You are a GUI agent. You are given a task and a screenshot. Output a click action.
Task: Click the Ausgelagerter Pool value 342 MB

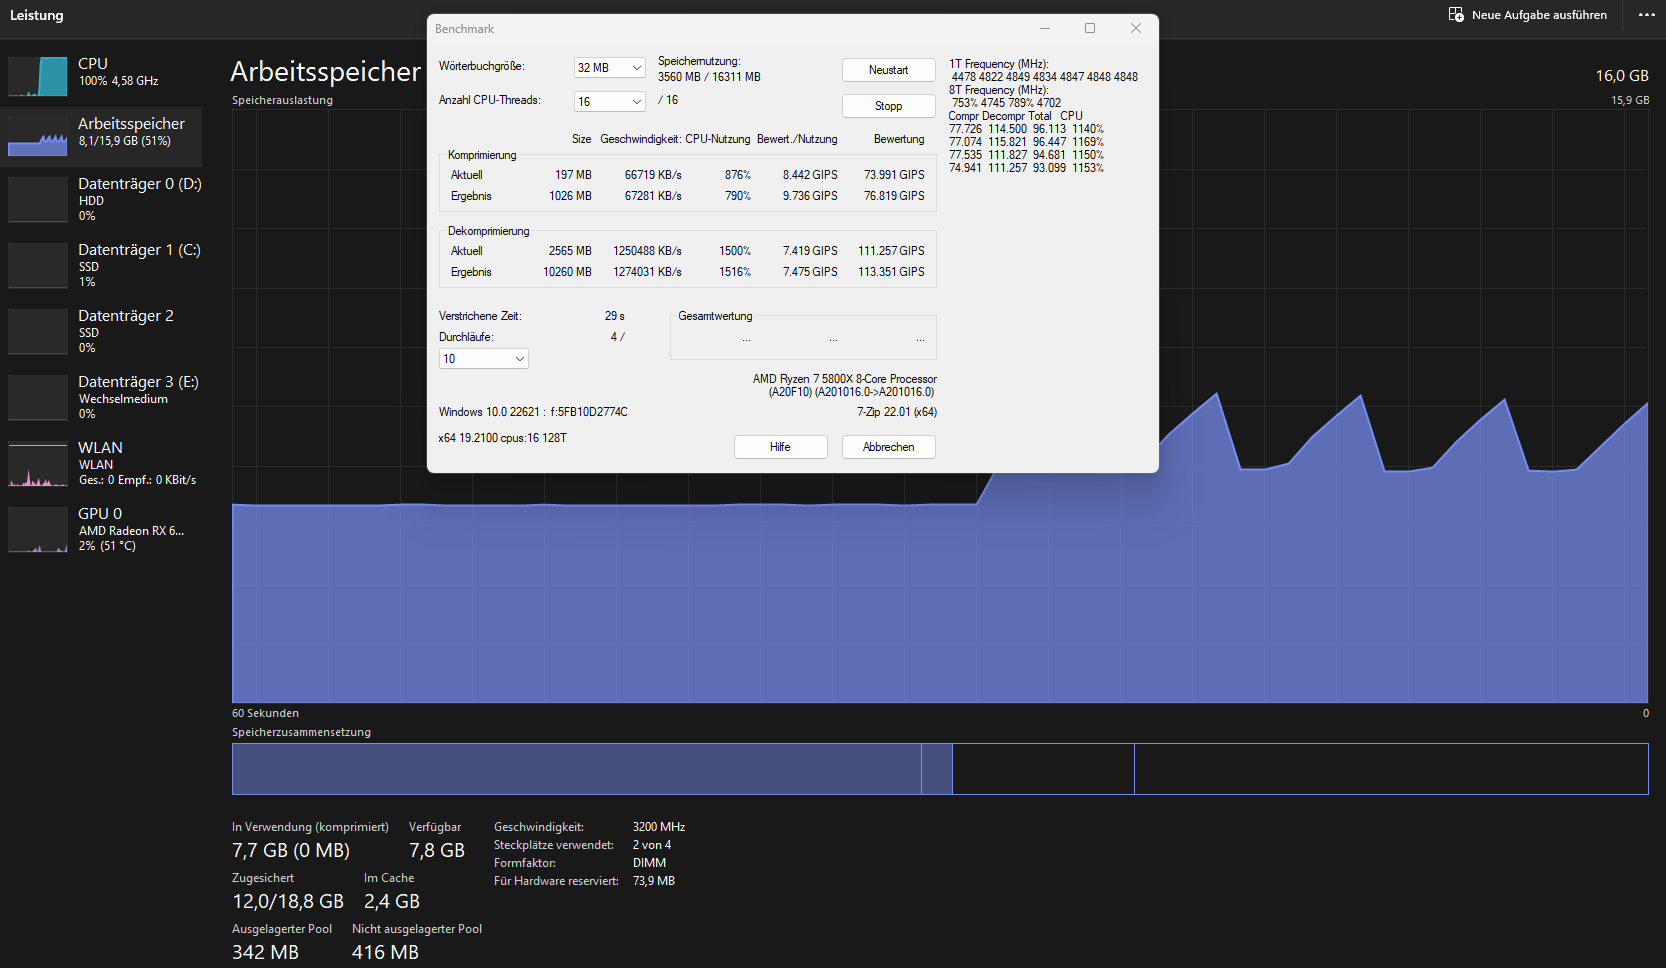point(265,953)
